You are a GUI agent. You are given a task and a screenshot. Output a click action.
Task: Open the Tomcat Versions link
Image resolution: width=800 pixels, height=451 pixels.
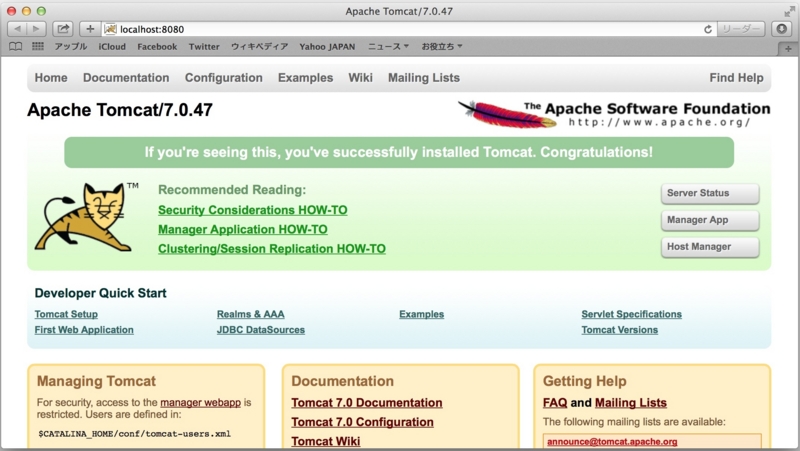[x=619, y=330]
